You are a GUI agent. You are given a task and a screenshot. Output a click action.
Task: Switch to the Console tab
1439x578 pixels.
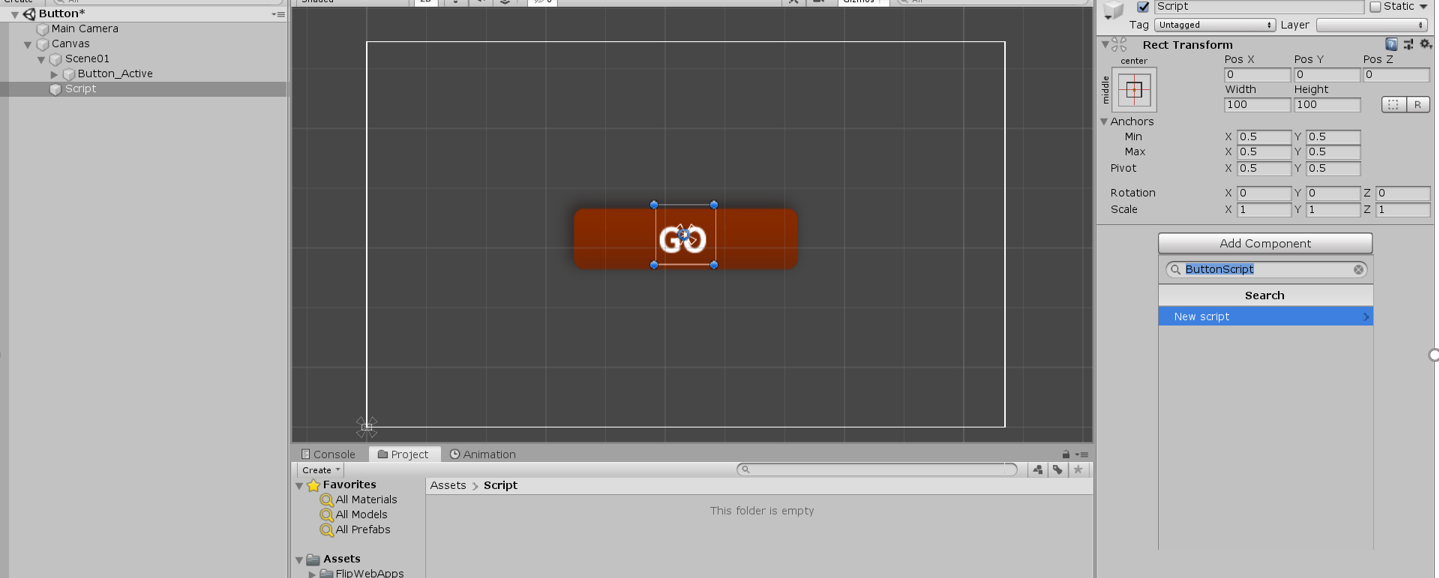[328, 454]
